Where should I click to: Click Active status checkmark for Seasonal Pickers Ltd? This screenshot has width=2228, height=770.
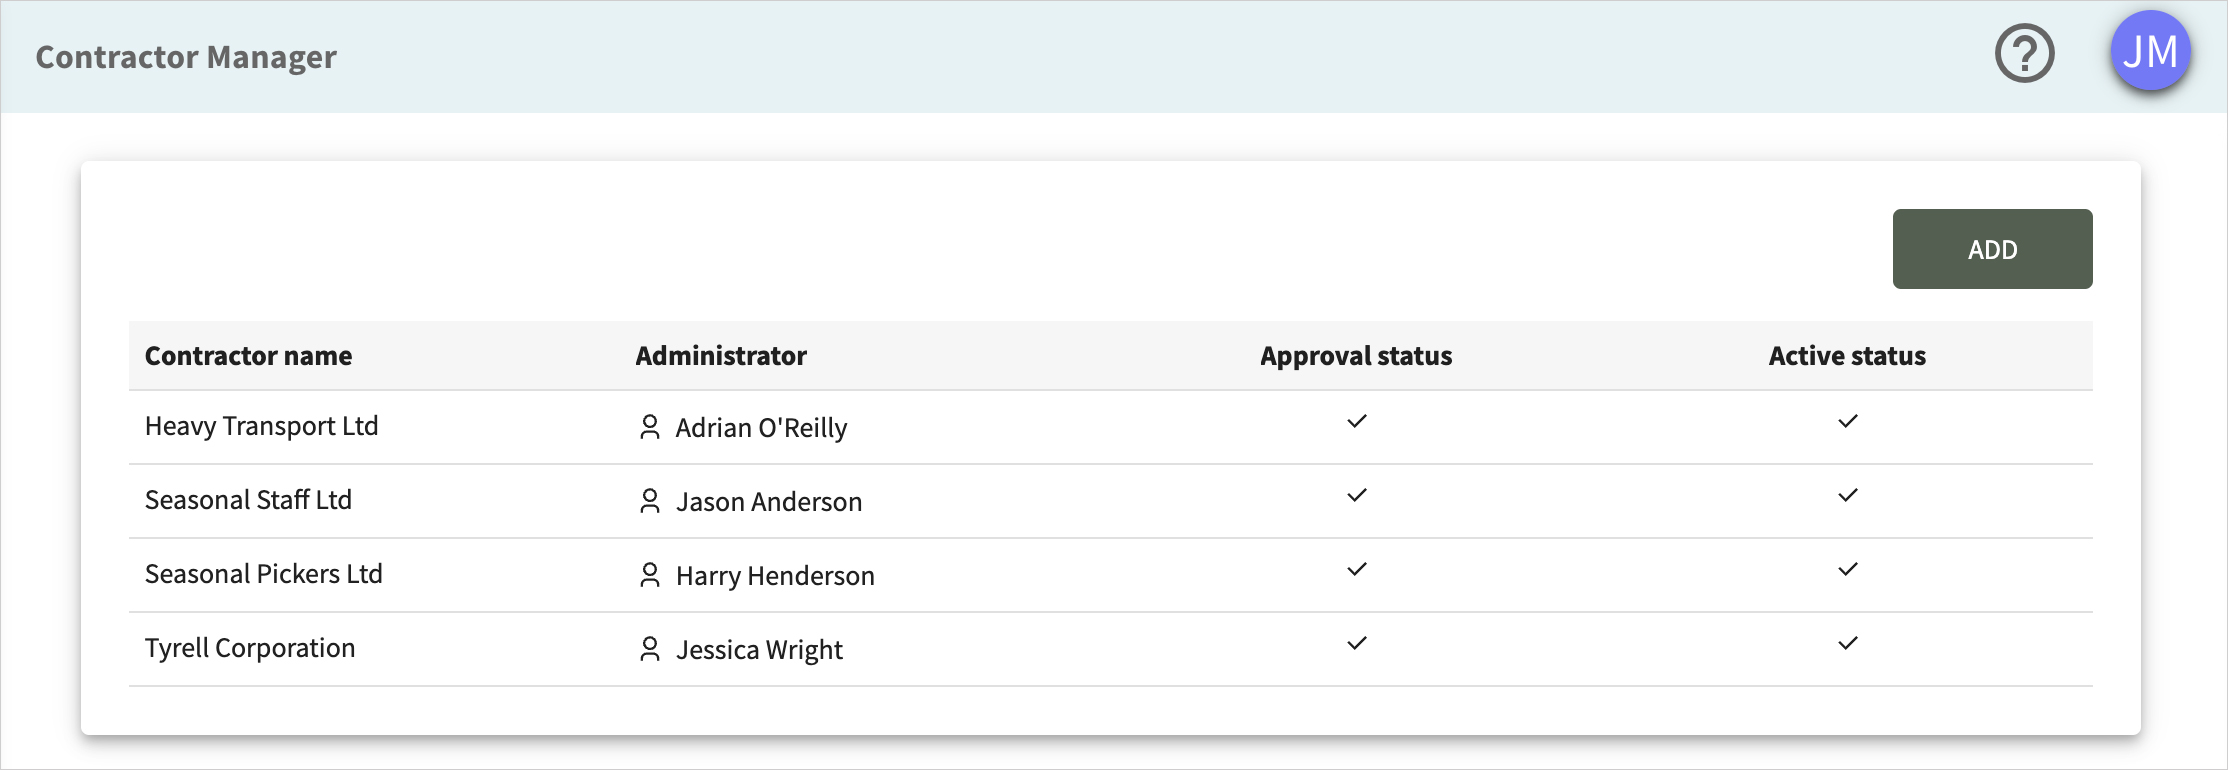coord(1848,569)
